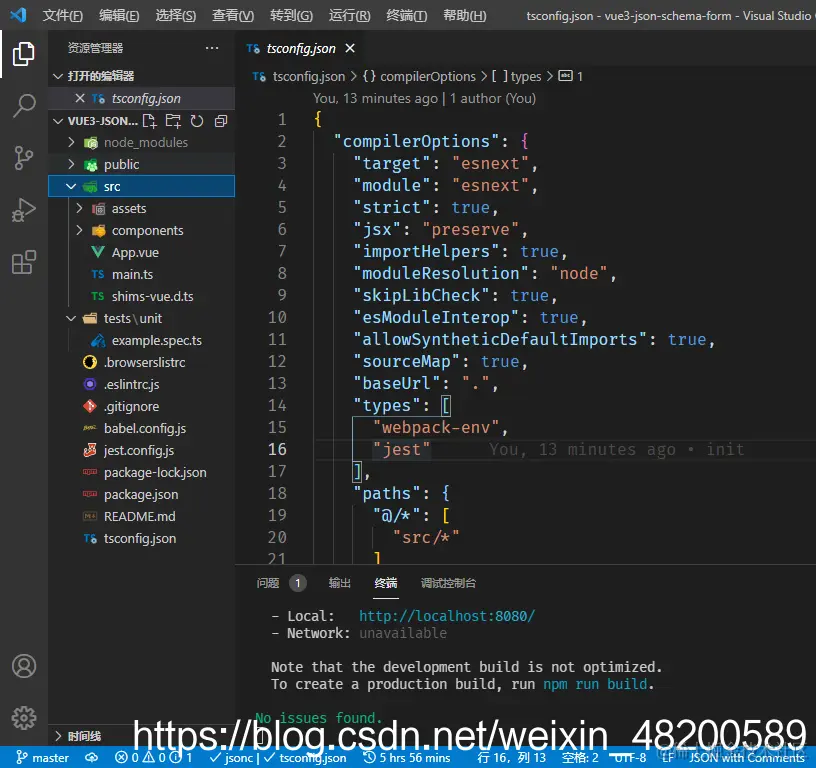Close the tsconfig.json editor tab
This screenshot has width=816, height=768.
(x=350, y=48)
